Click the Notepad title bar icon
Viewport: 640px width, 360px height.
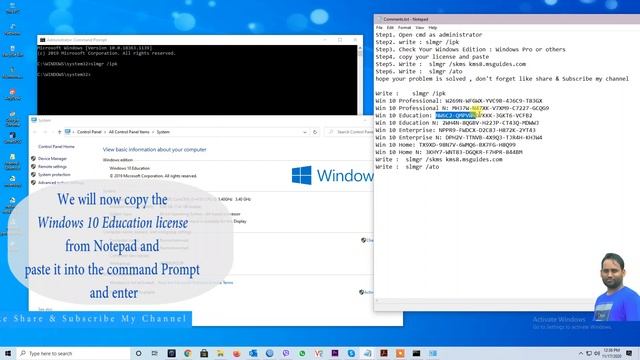[x=379, y=19]
